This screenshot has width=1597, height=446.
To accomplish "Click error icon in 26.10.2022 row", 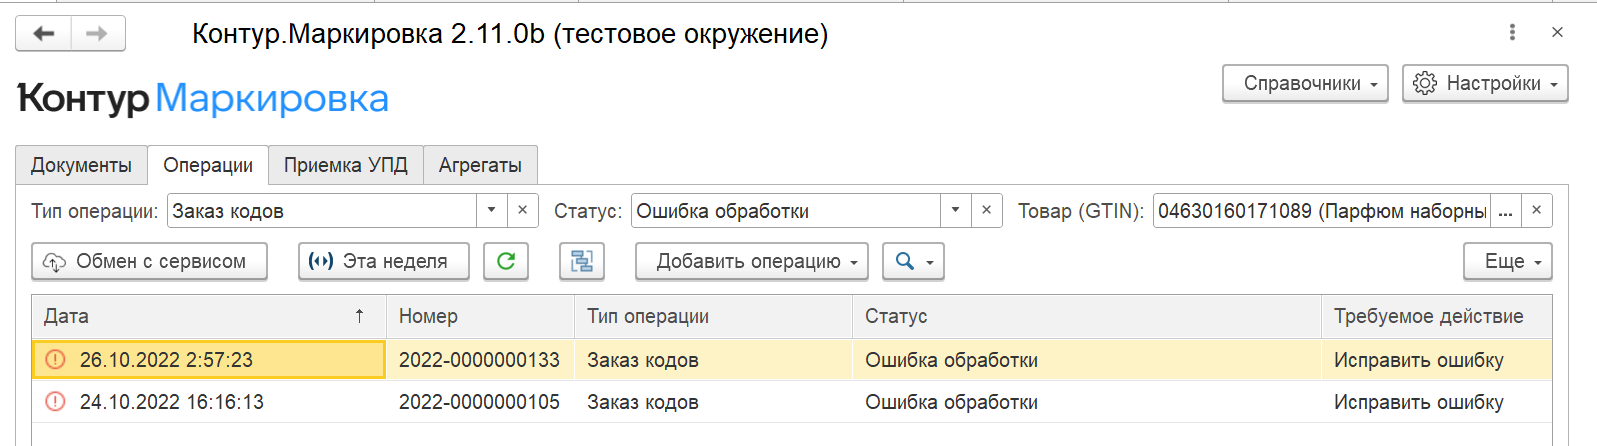I will [x=56, y=360].
